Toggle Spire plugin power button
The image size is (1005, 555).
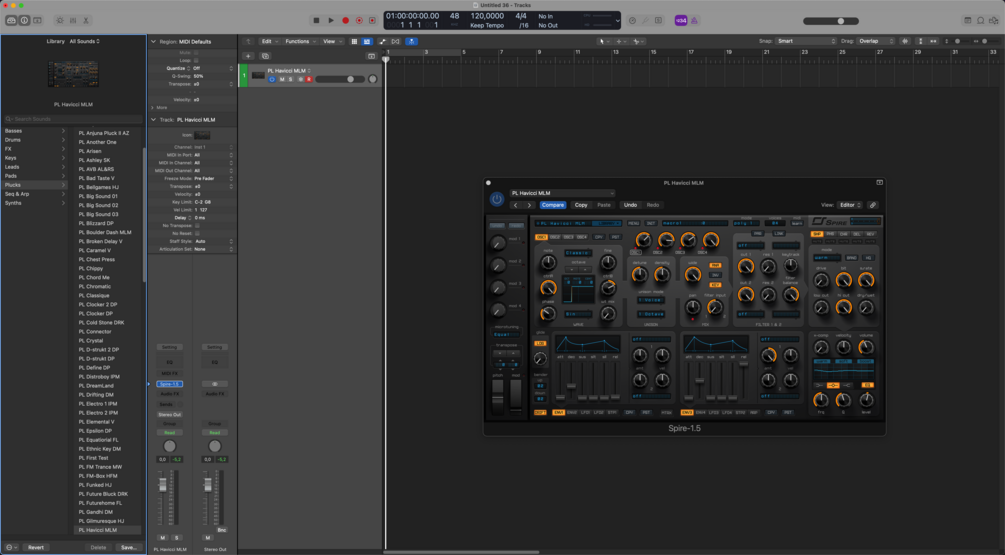pos(497,199)
